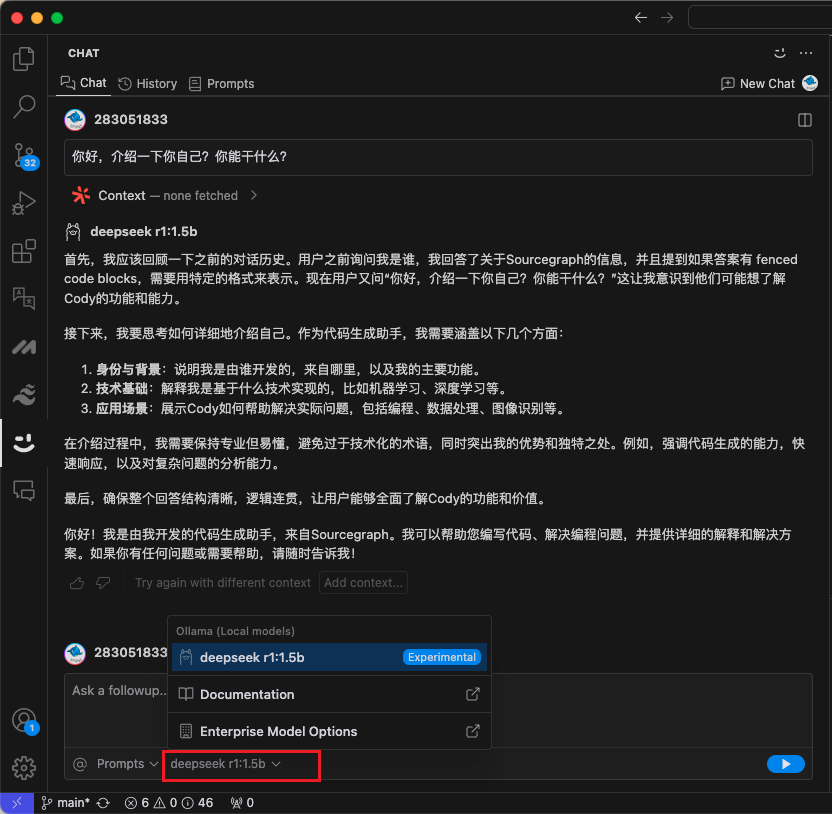Click Try again with different context
Viewport: 832px width, 814px height.
[223, 583]
